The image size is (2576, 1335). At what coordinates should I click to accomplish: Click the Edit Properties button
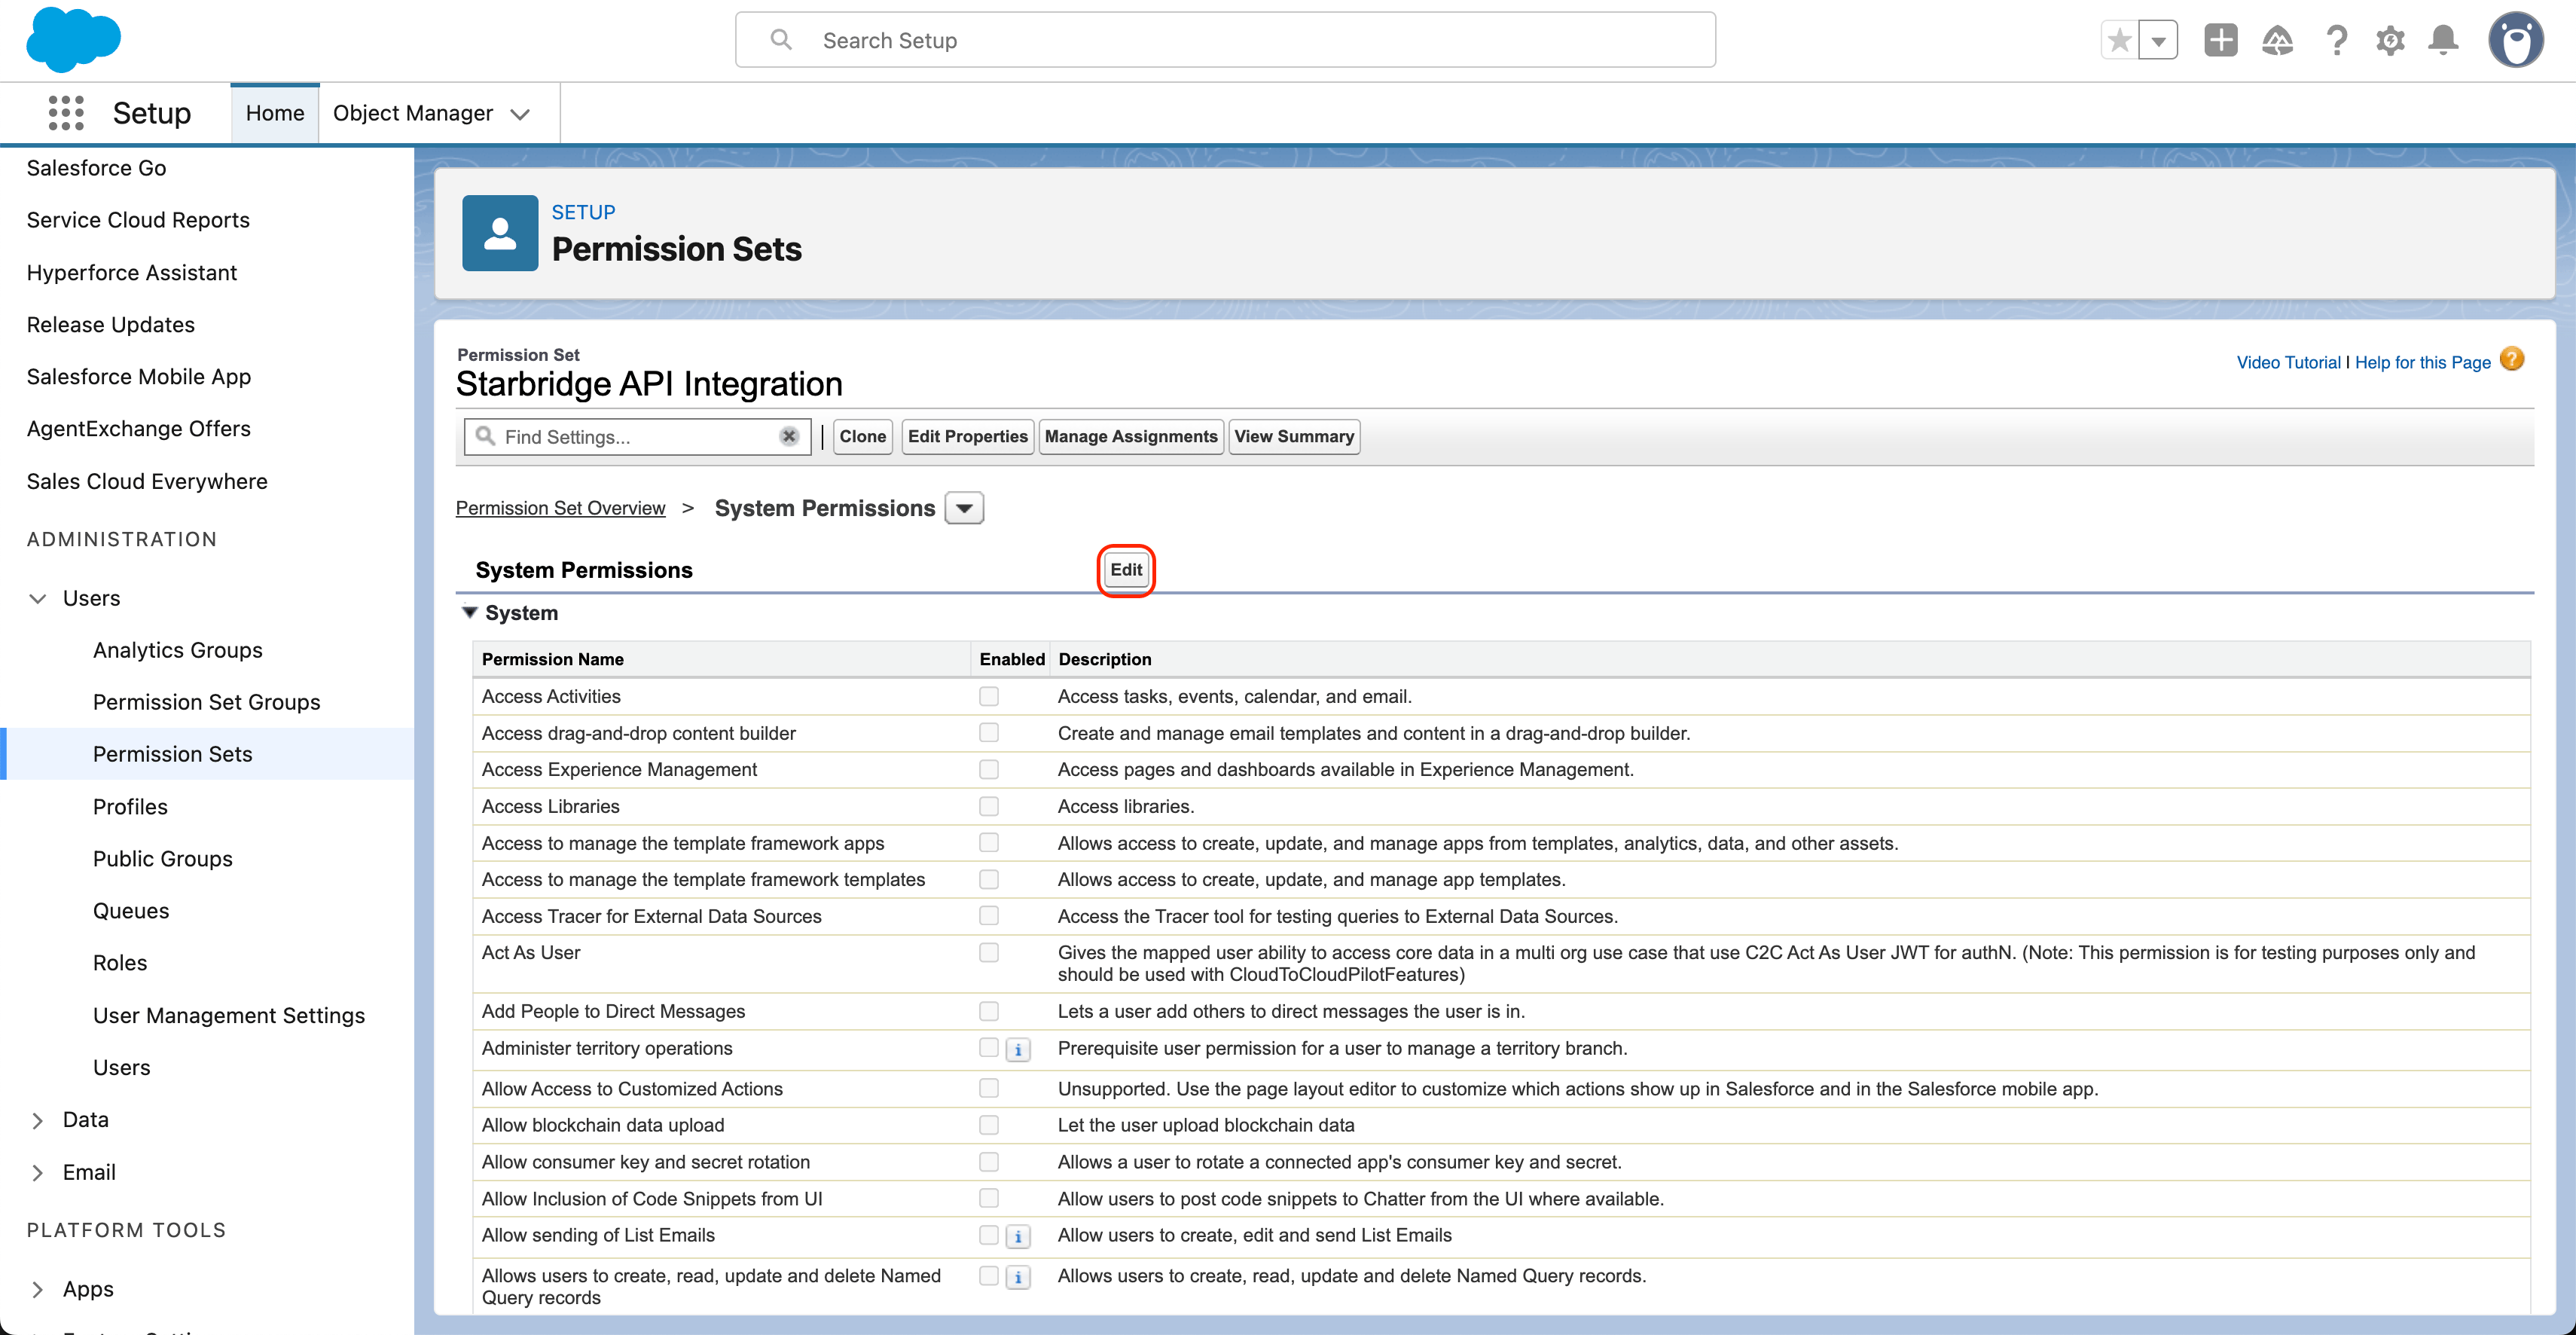967,436
